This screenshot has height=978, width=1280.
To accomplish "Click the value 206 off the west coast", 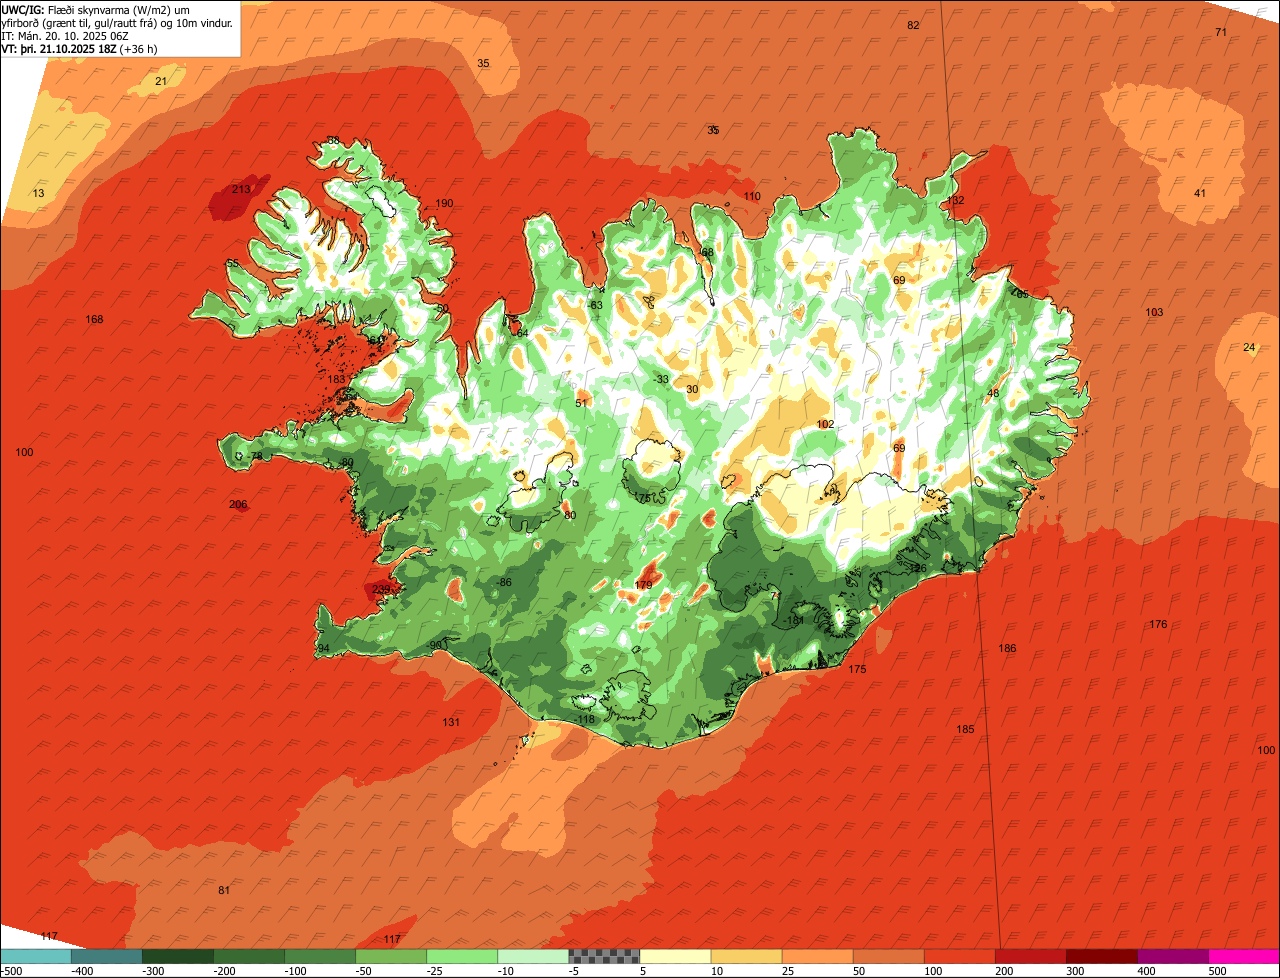I will (x=238, y=504).
